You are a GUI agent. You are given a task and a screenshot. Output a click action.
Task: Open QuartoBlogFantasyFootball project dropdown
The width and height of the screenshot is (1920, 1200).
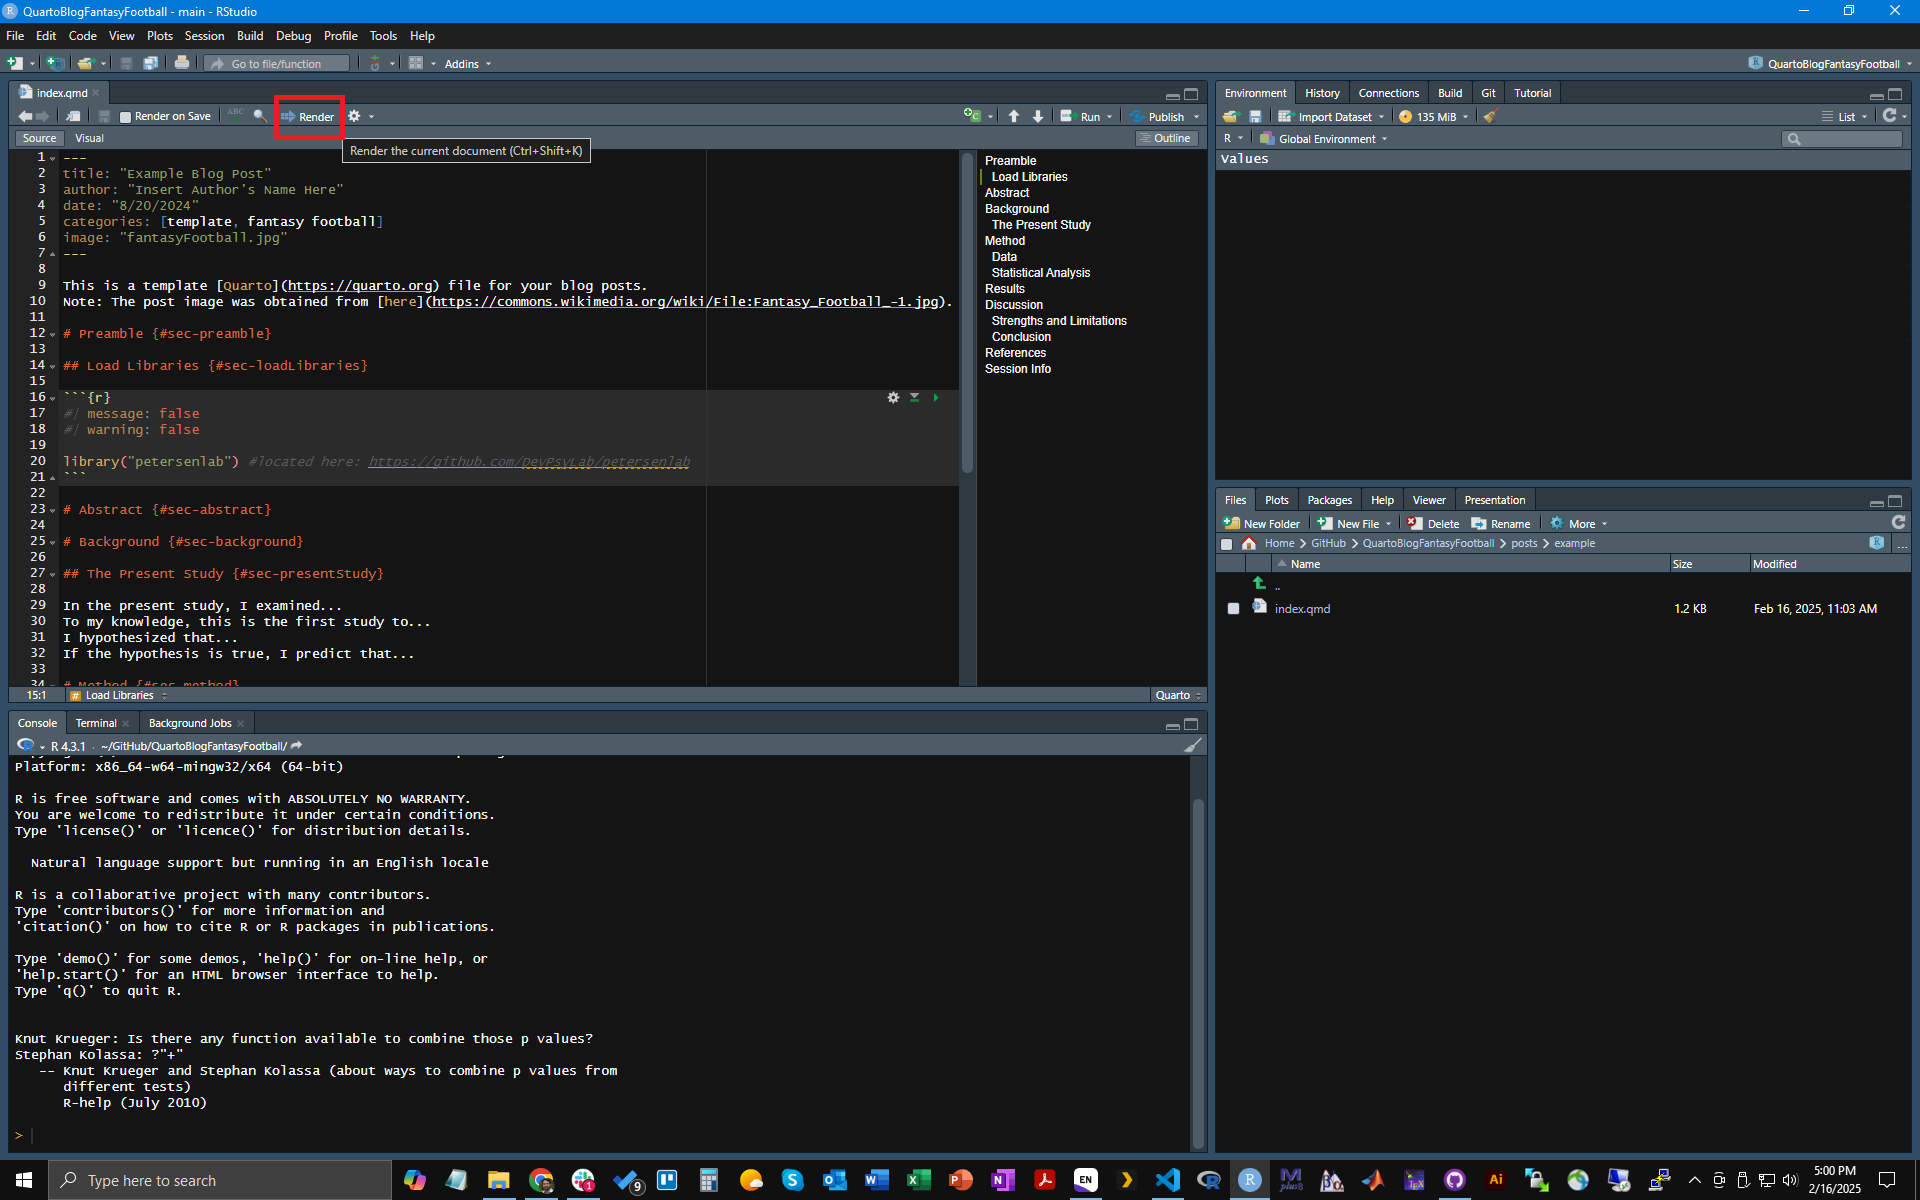tap(1830, 63)
